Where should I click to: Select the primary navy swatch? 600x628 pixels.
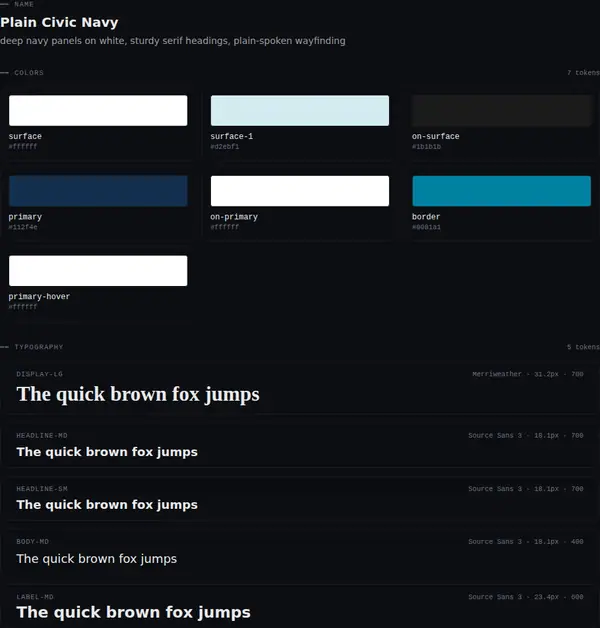(98, 191)
